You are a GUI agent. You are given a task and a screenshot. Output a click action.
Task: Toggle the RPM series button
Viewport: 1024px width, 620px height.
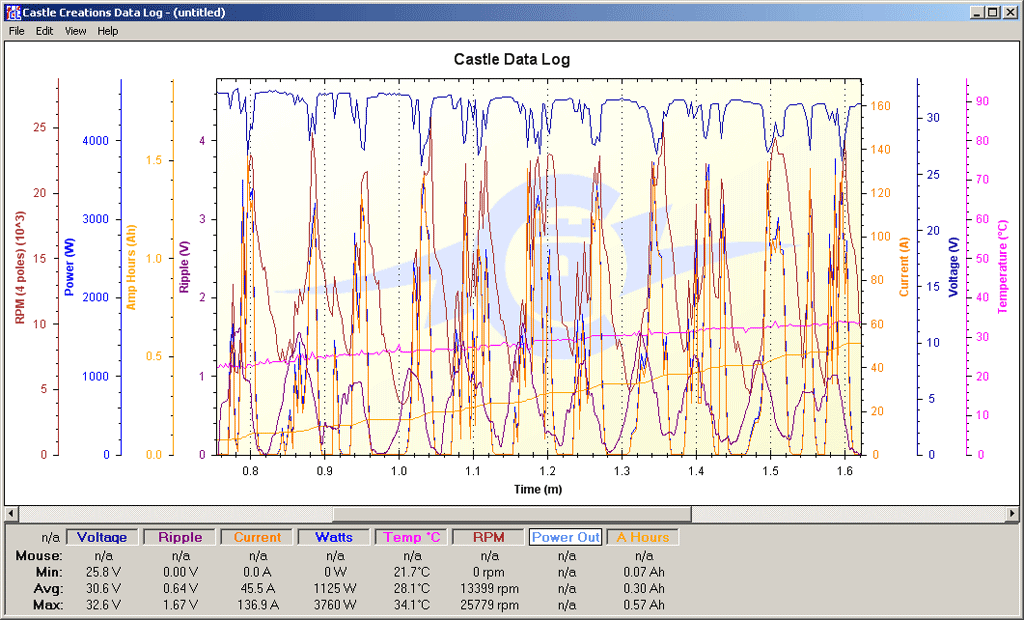coord(488,537)
